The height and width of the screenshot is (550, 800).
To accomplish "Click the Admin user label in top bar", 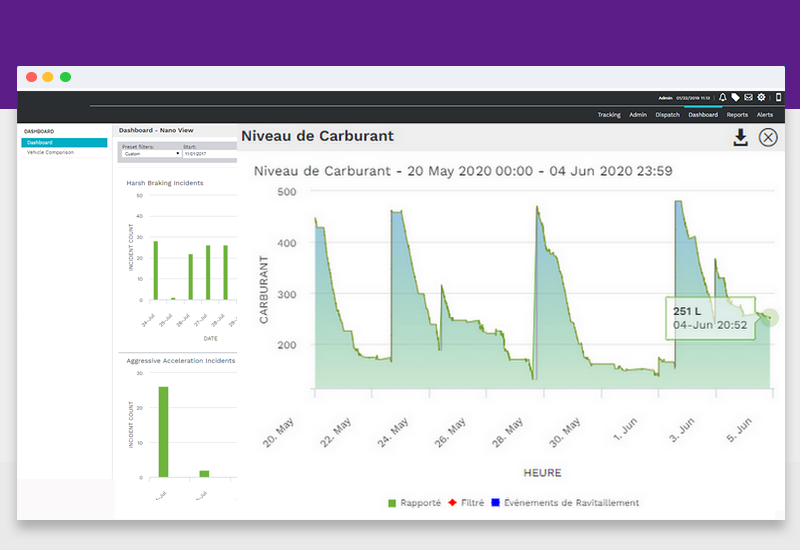I will pos(665,98).
